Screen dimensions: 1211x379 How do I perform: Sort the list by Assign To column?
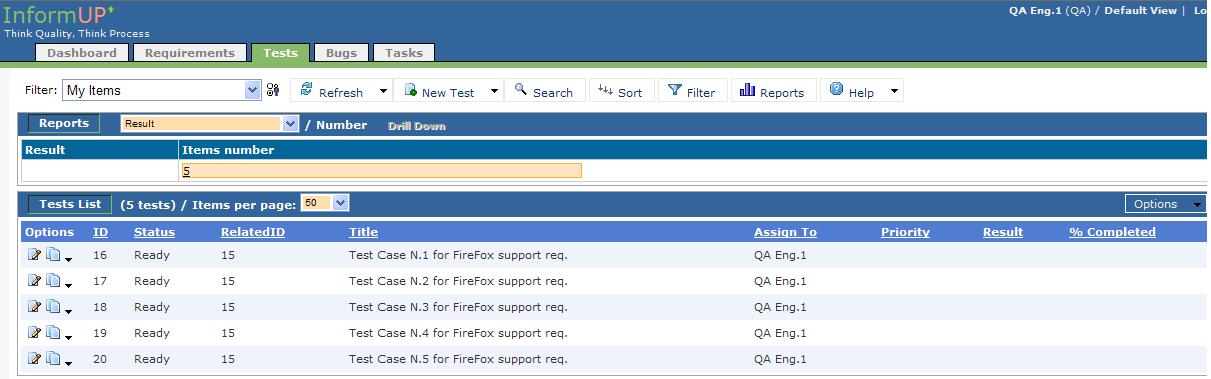(785, 232)
